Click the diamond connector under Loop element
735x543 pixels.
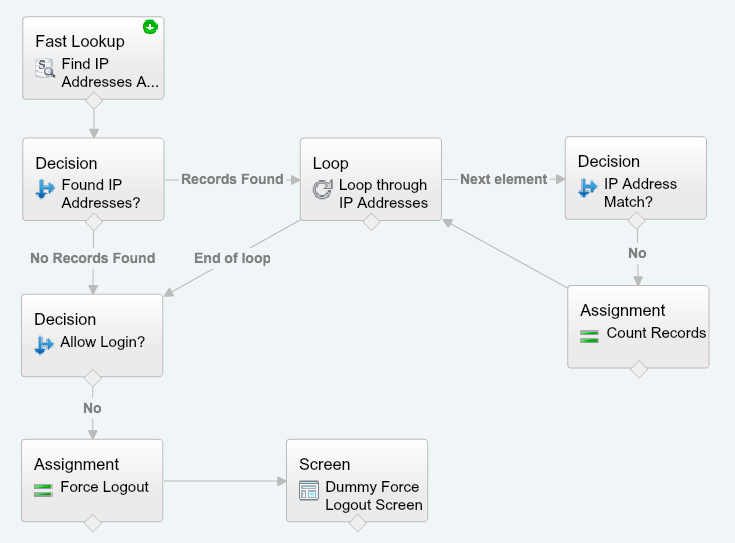click(371, 222)
